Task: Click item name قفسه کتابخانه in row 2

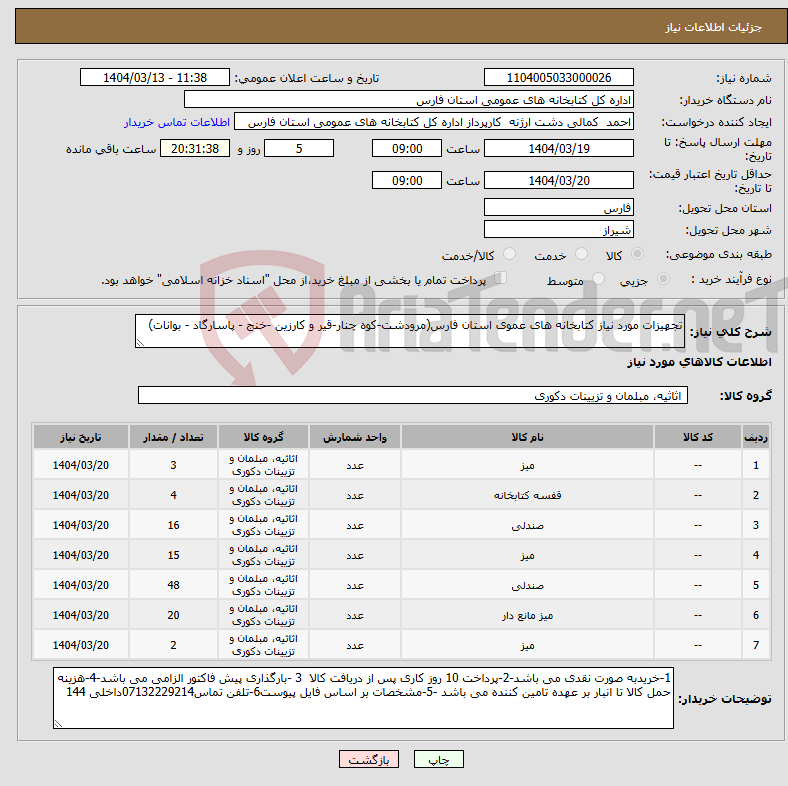Action: click(x=527, y=495)
